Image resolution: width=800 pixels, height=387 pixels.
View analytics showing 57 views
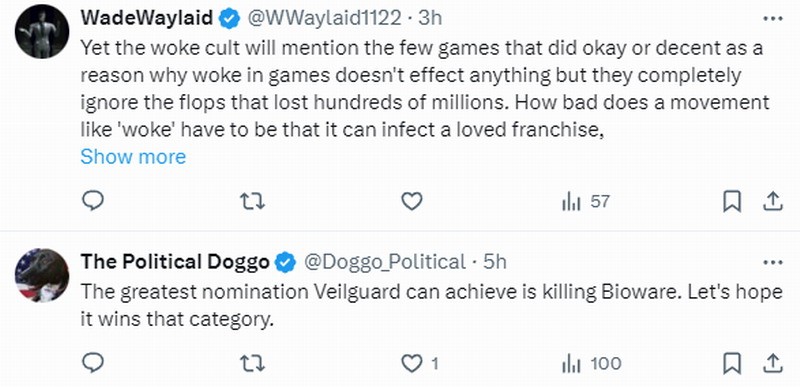pos(585,202)
